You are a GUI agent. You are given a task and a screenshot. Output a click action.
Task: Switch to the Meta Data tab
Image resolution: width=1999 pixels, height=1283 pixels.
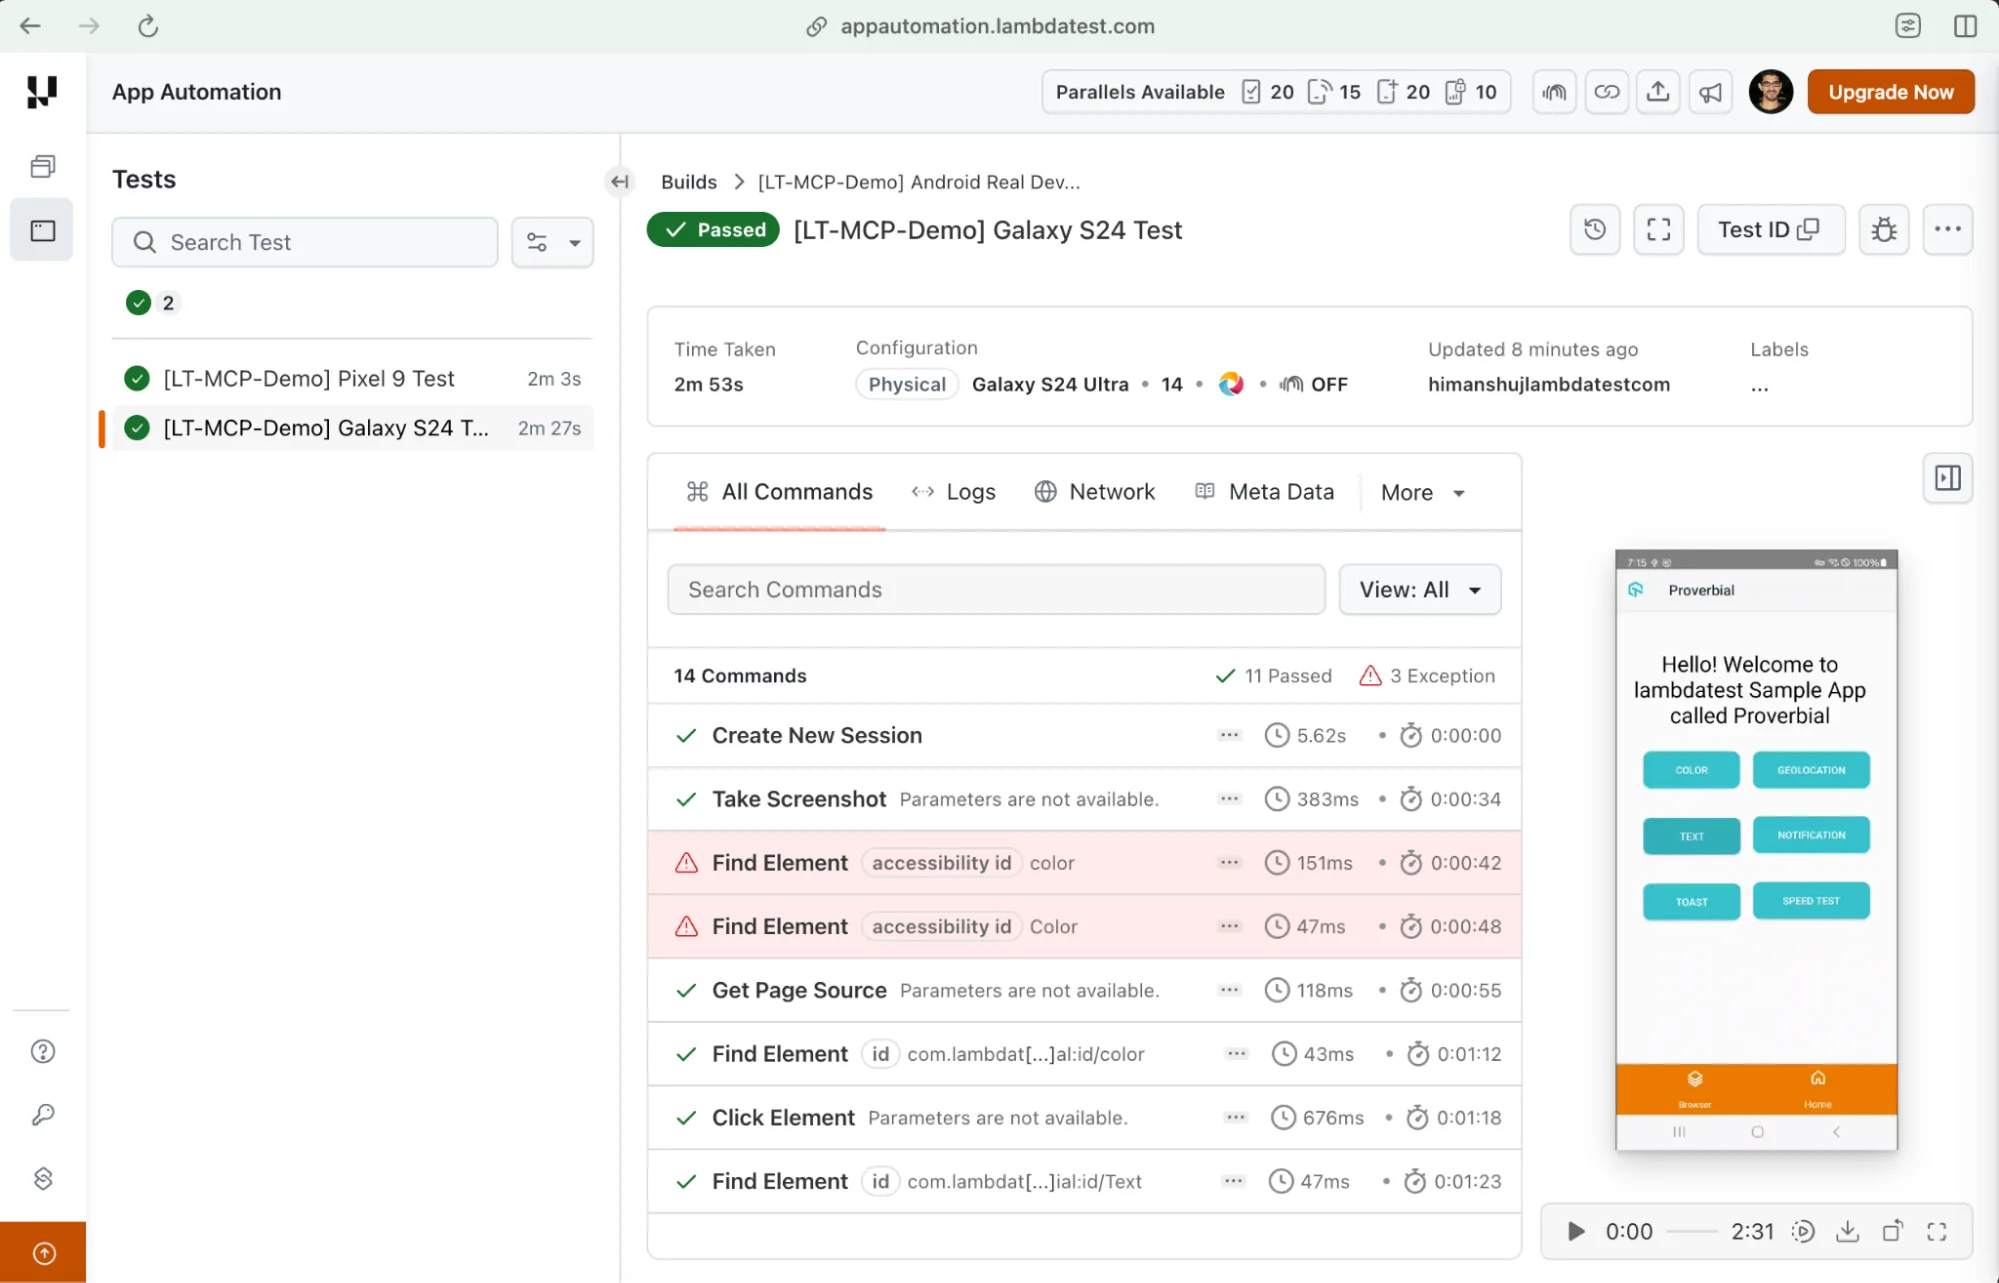[1264, 491]
